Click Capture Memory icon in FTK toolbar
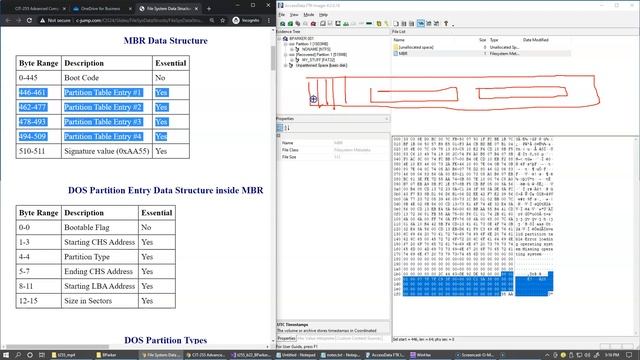 (369, 24)
